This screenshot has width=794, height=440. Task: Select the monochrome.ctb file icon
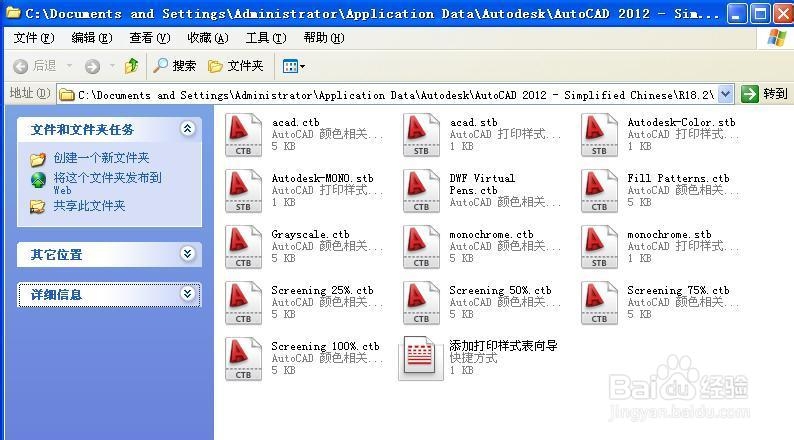click(x=421, y=247)
